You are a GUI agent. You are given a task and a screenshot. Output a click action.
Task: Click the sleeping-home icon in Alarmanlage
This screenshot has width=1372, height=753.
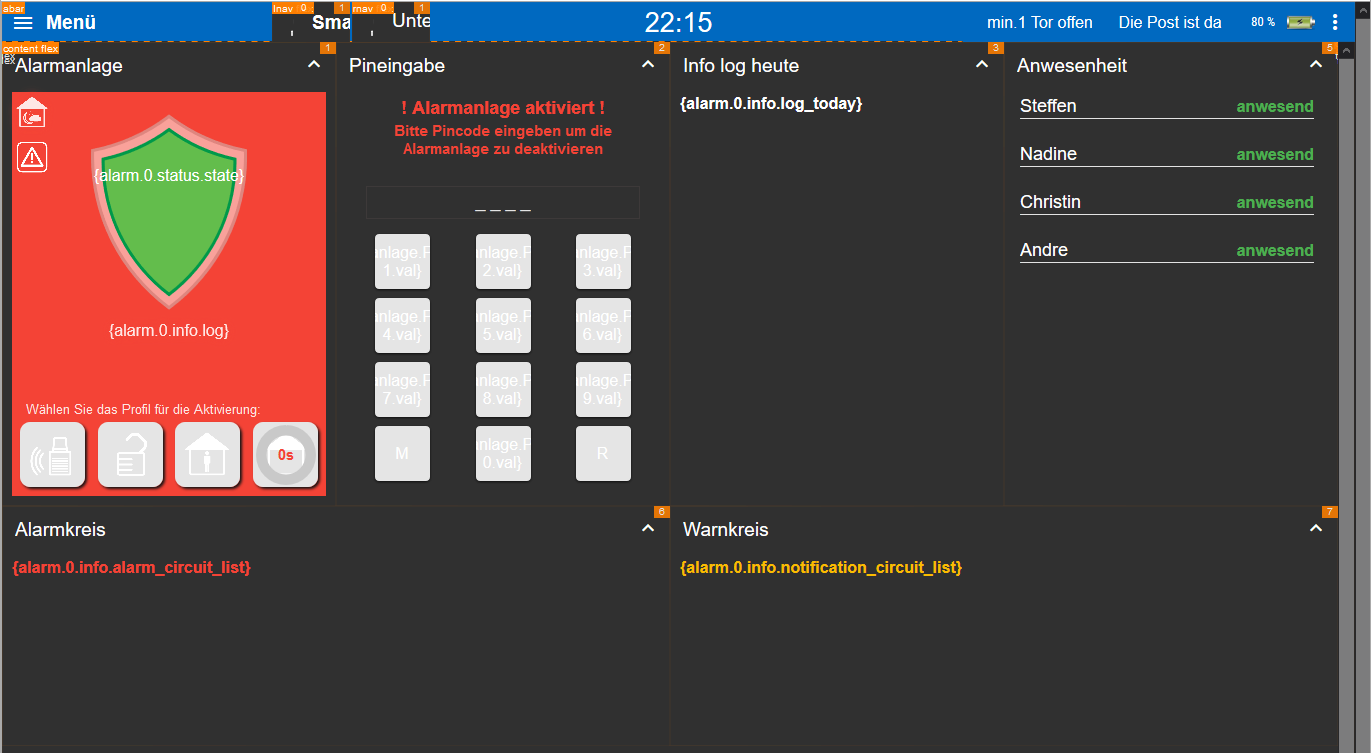(32, 112)
